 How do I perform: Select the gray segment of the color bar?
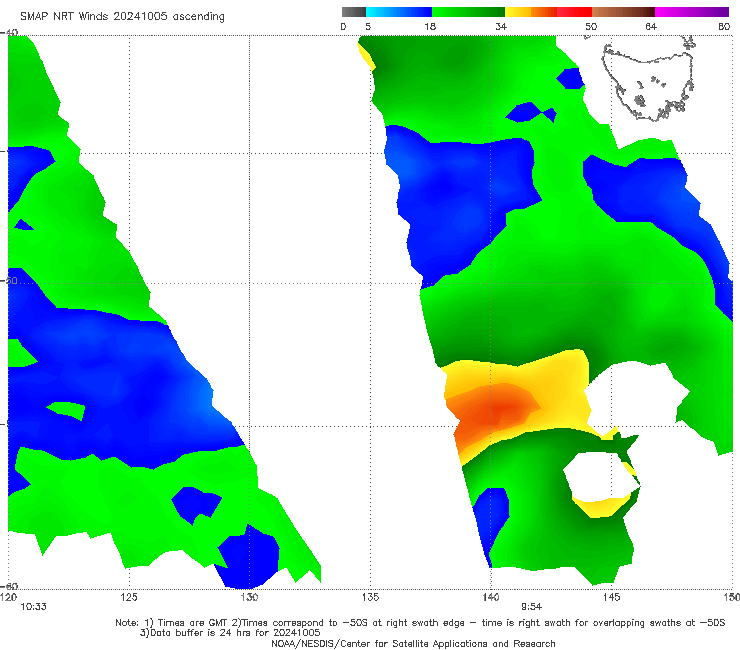pos(353,12)
